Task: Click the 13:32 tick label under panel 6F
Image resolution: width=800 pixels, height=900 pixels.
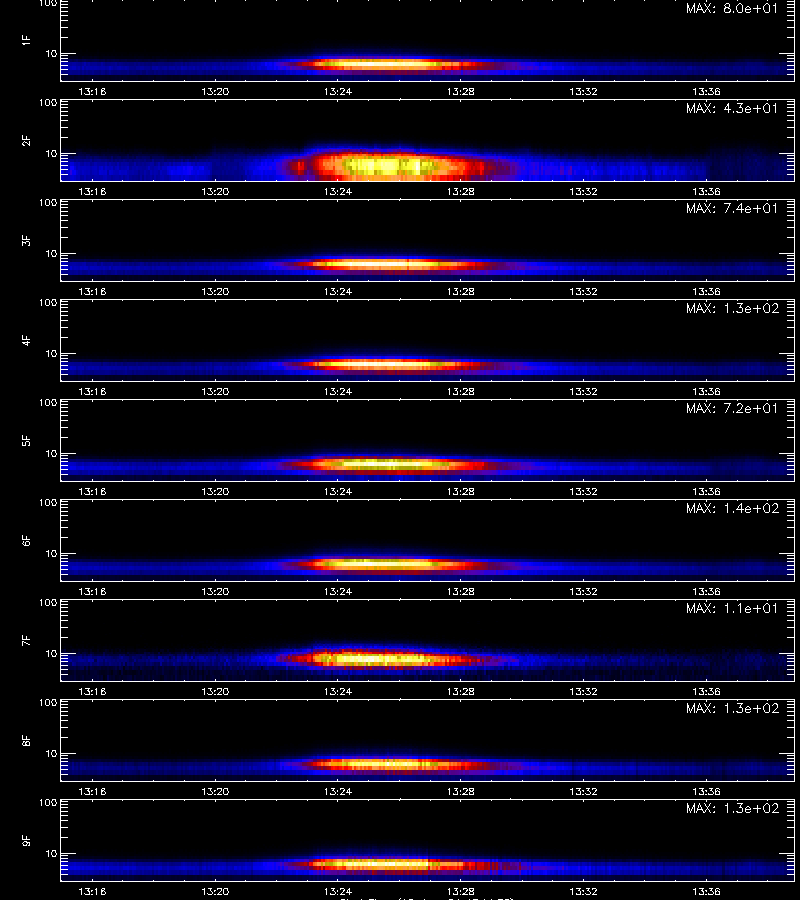Action: (584, 591)
